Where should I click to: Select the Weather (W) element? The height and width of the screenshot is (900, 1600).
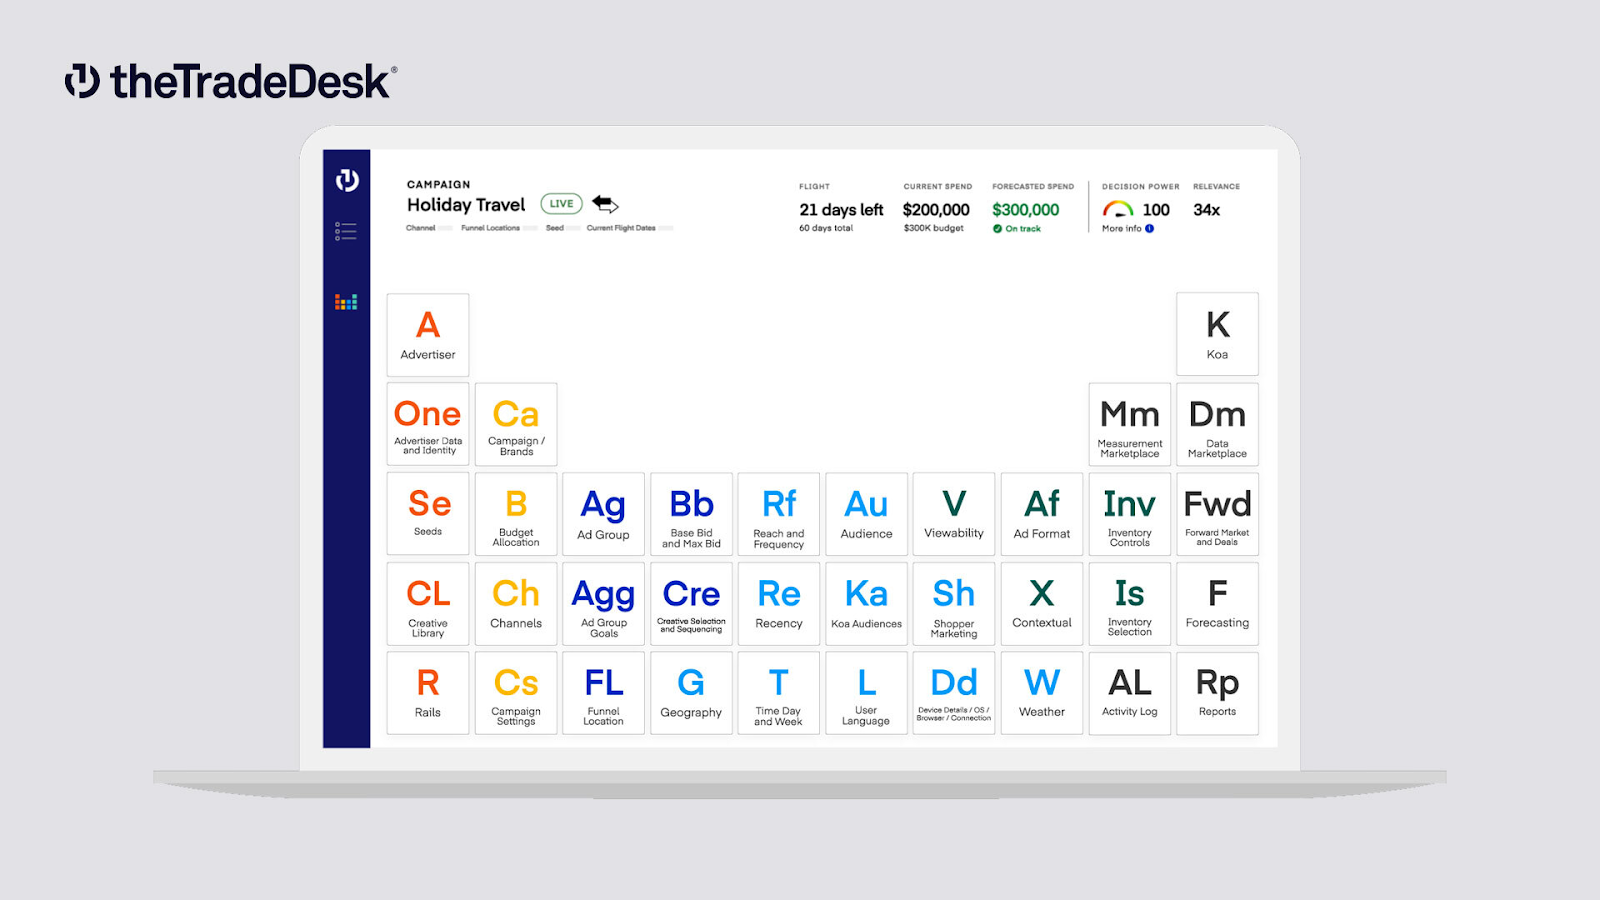(x=1041, y=692)
